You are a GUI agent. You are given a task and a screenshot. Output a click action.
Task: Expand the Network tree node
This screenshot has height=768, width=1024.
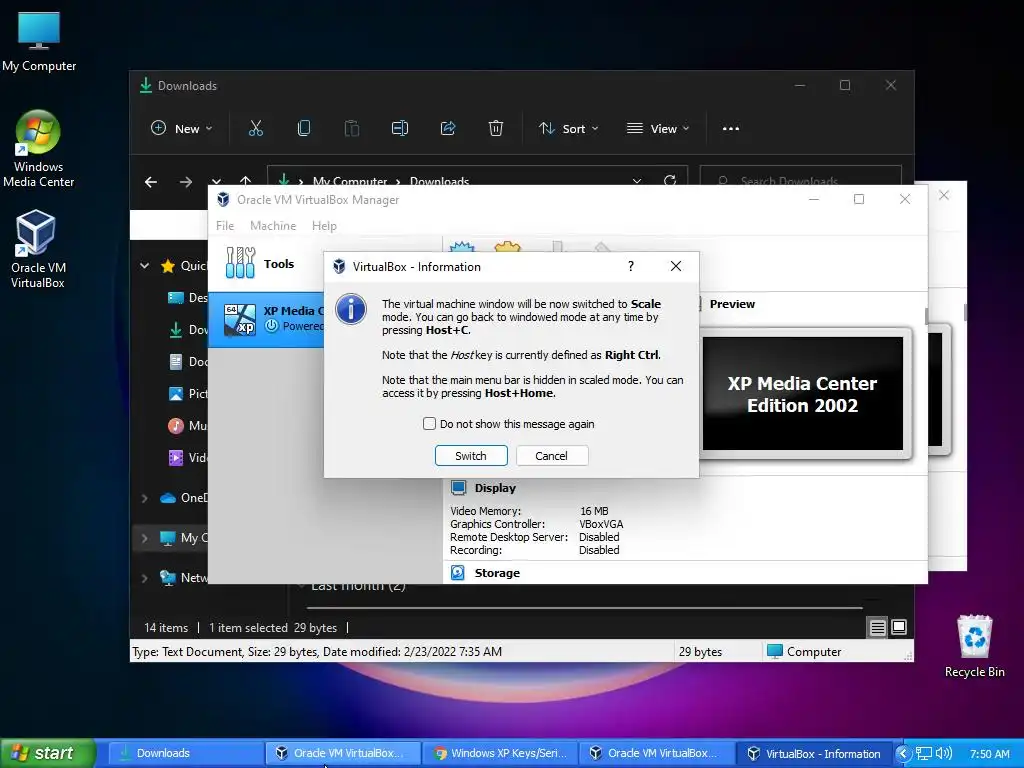click(x=145, y=578)
